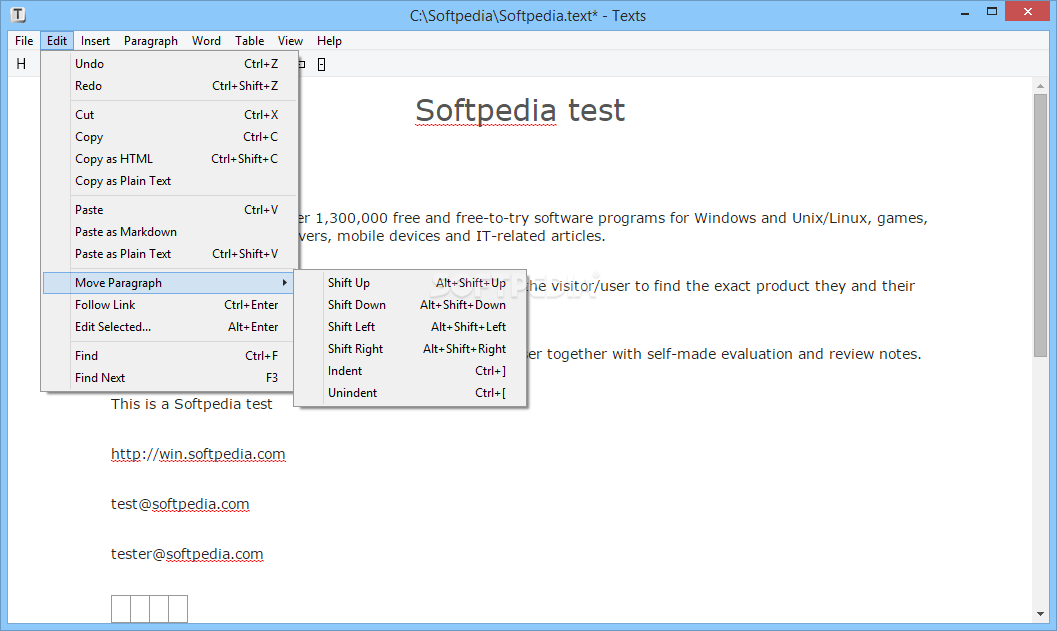Choose Shift Up in submenu
The image size is (1057, 631).
(x=411, y=282)
